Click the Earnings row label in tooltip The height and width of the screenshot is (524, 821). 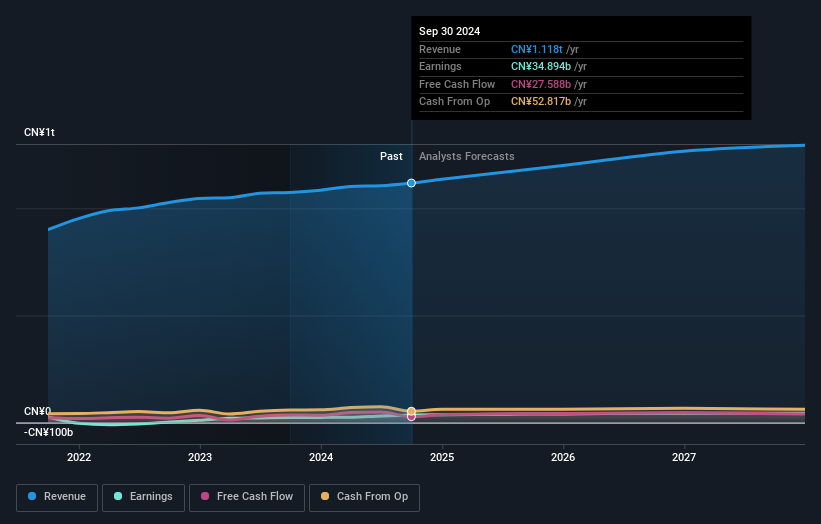(x=440, y=66)
